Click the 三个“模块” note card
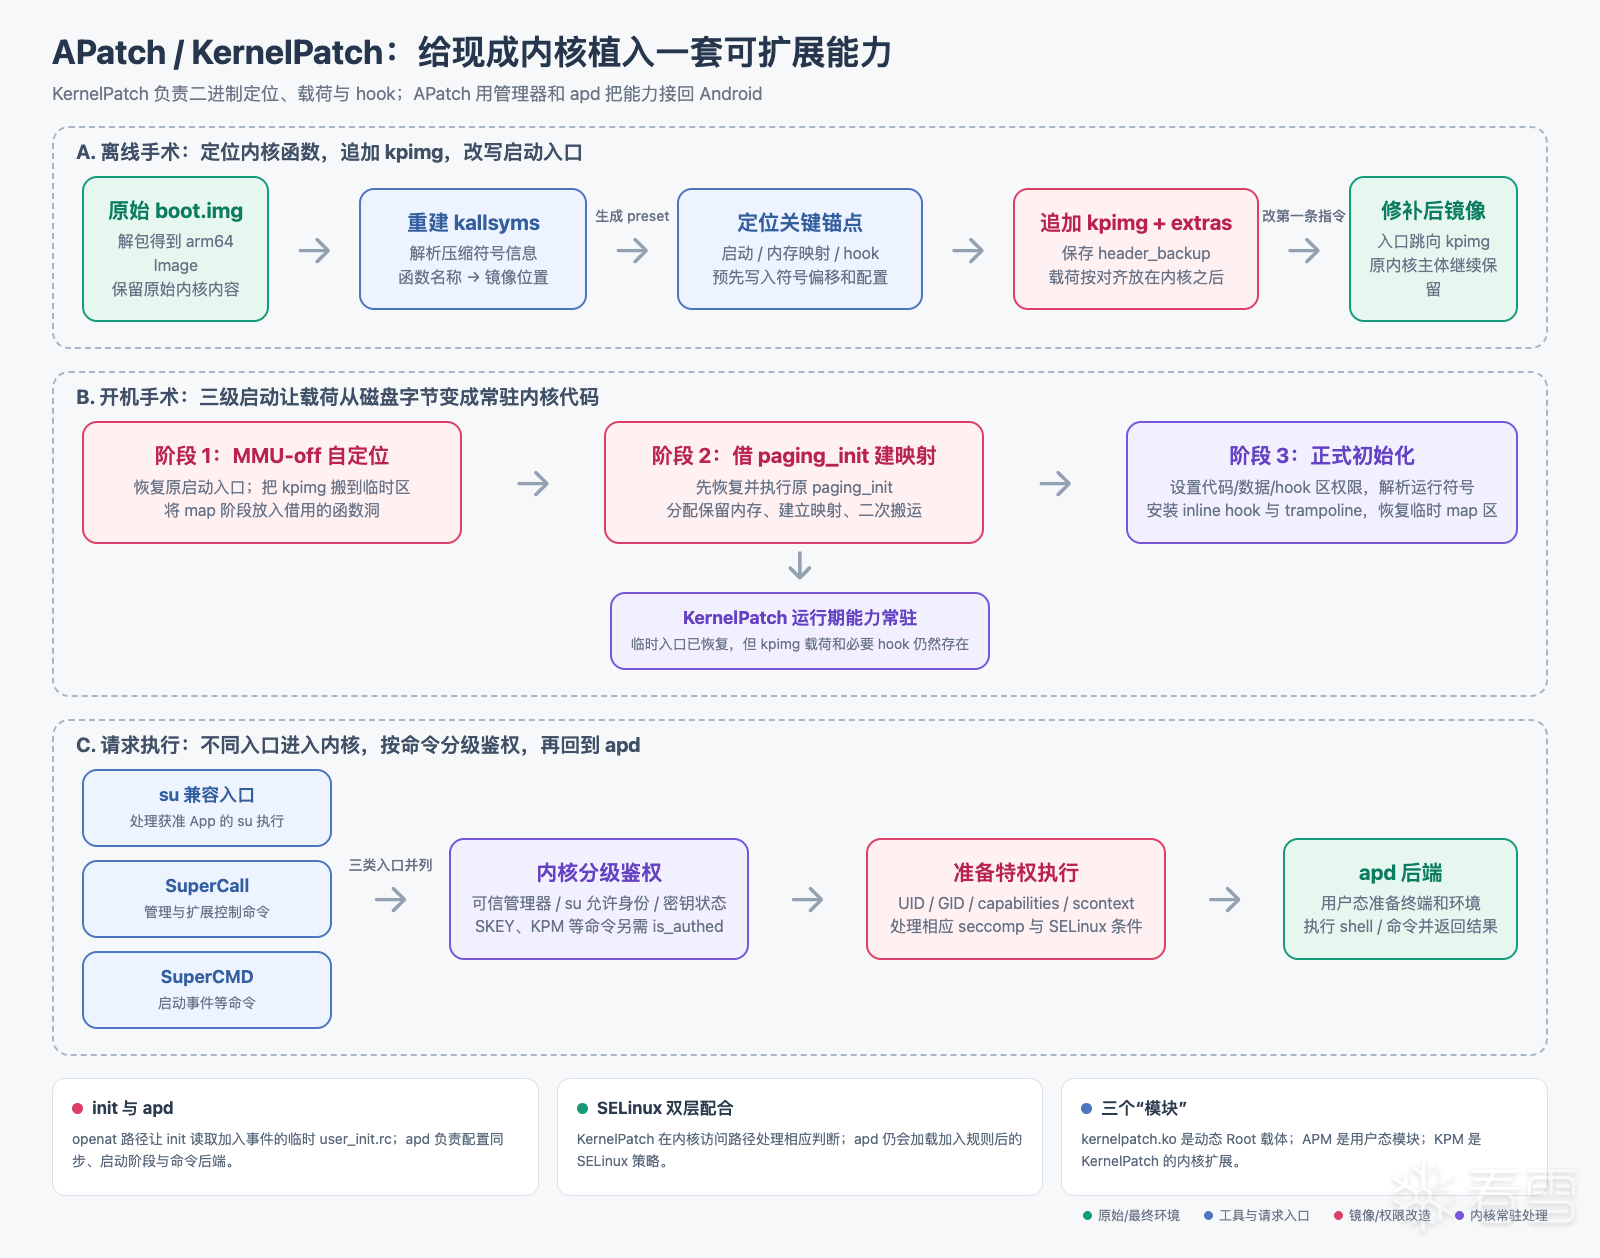This screenshot has height=1258, width=1600. point(1304,1137)
